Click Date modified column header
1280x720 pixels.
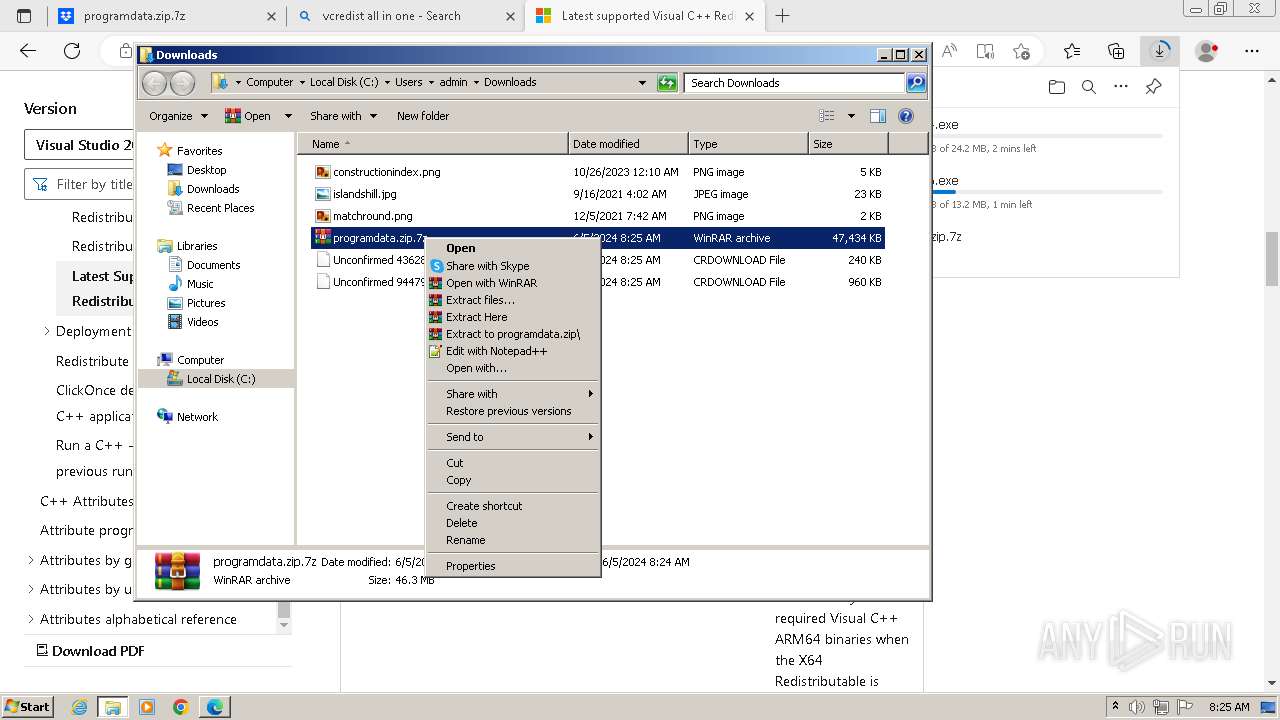[628, 144]
